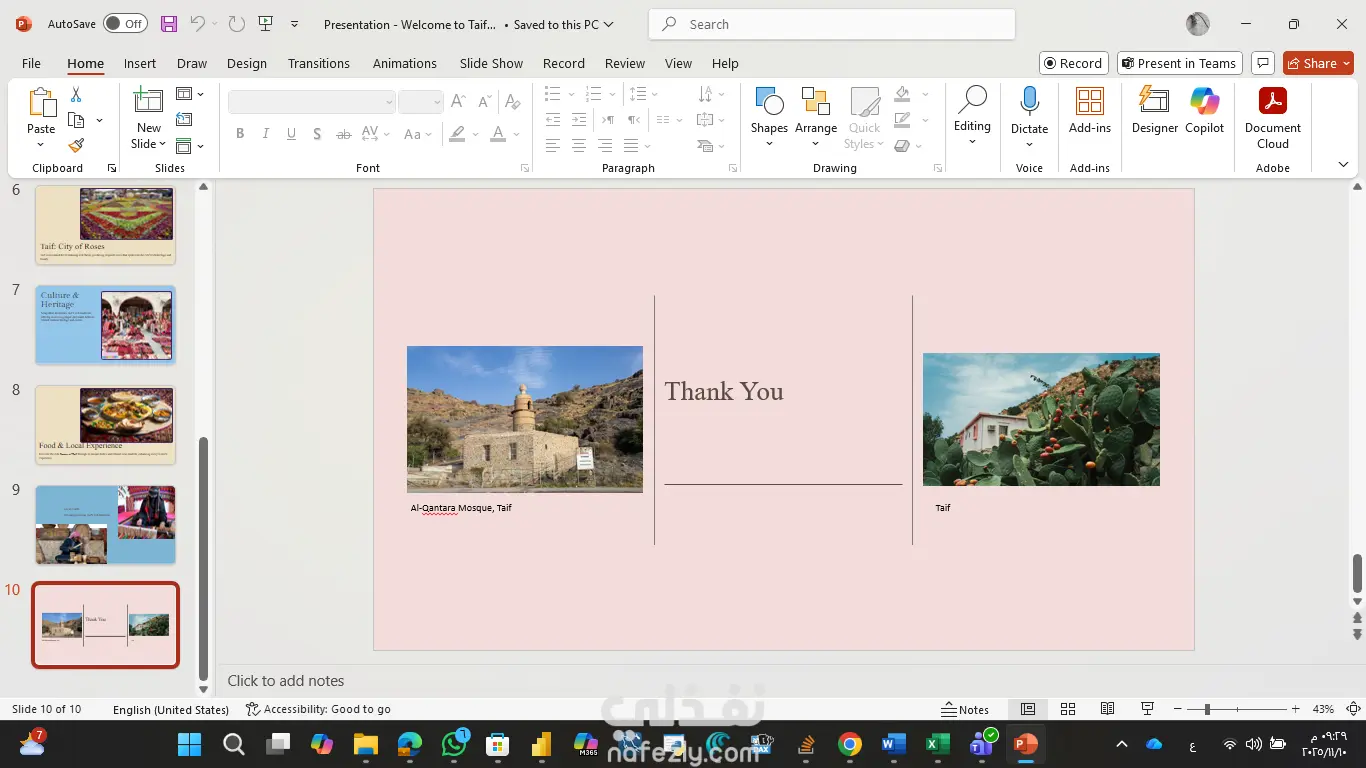
Task: Switch to Slide Sorter view
Action: tap(1067, 709)
